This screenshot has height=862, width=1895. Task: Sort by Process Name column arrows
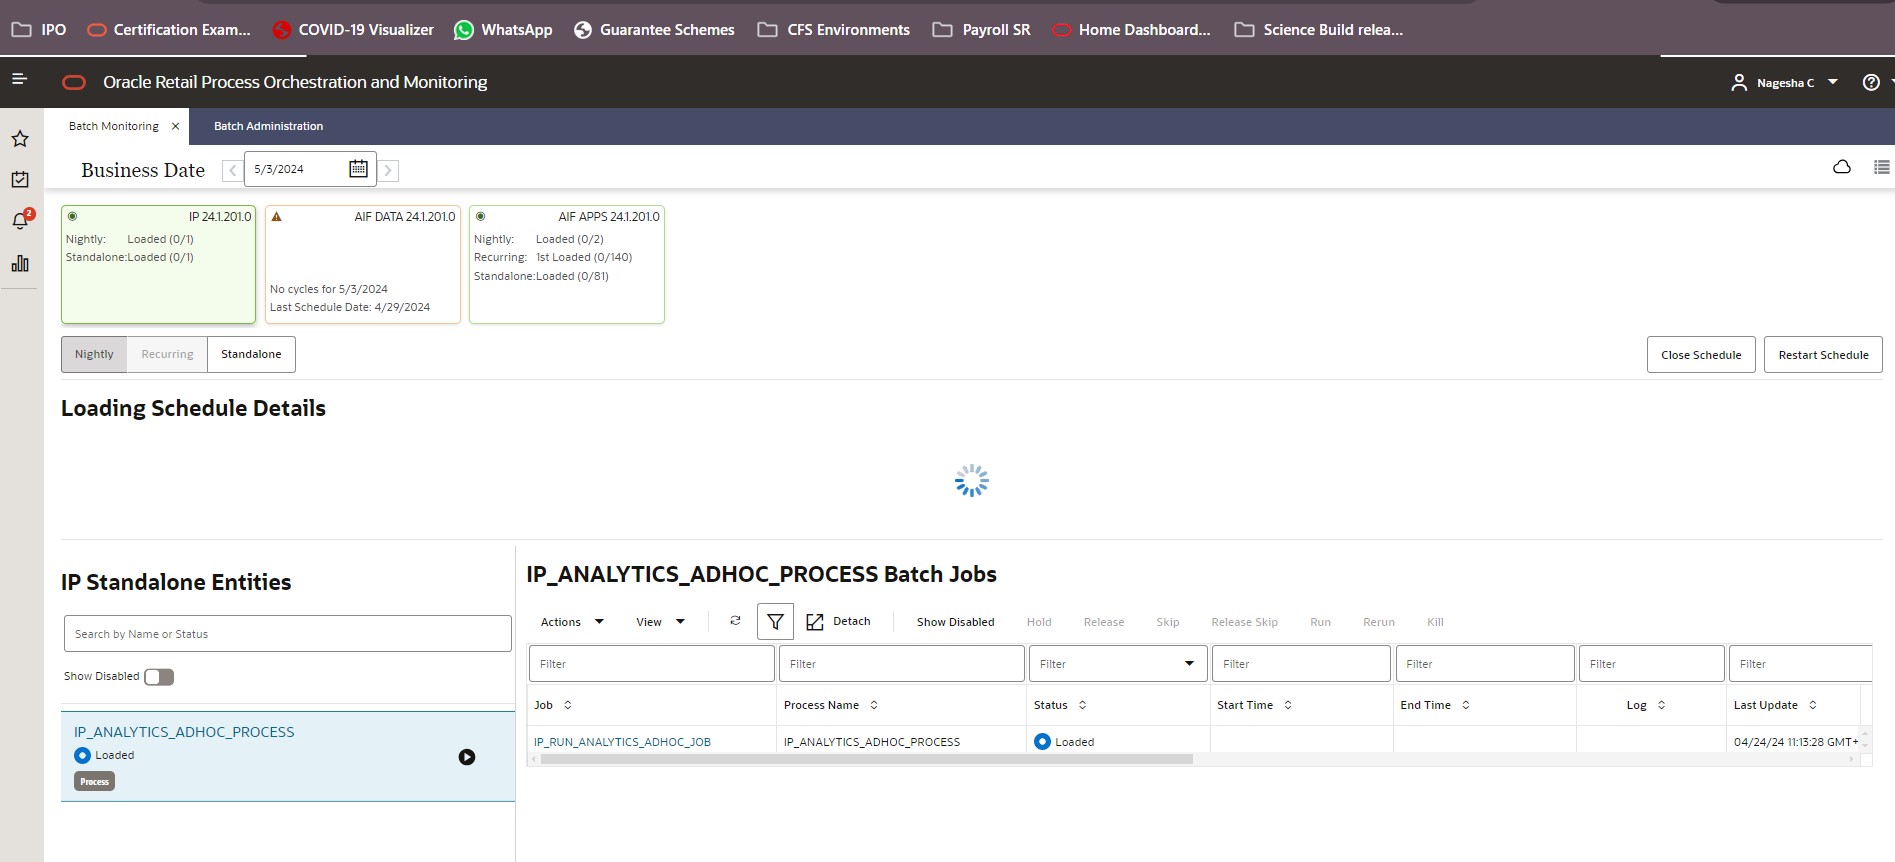coord(874,705)
